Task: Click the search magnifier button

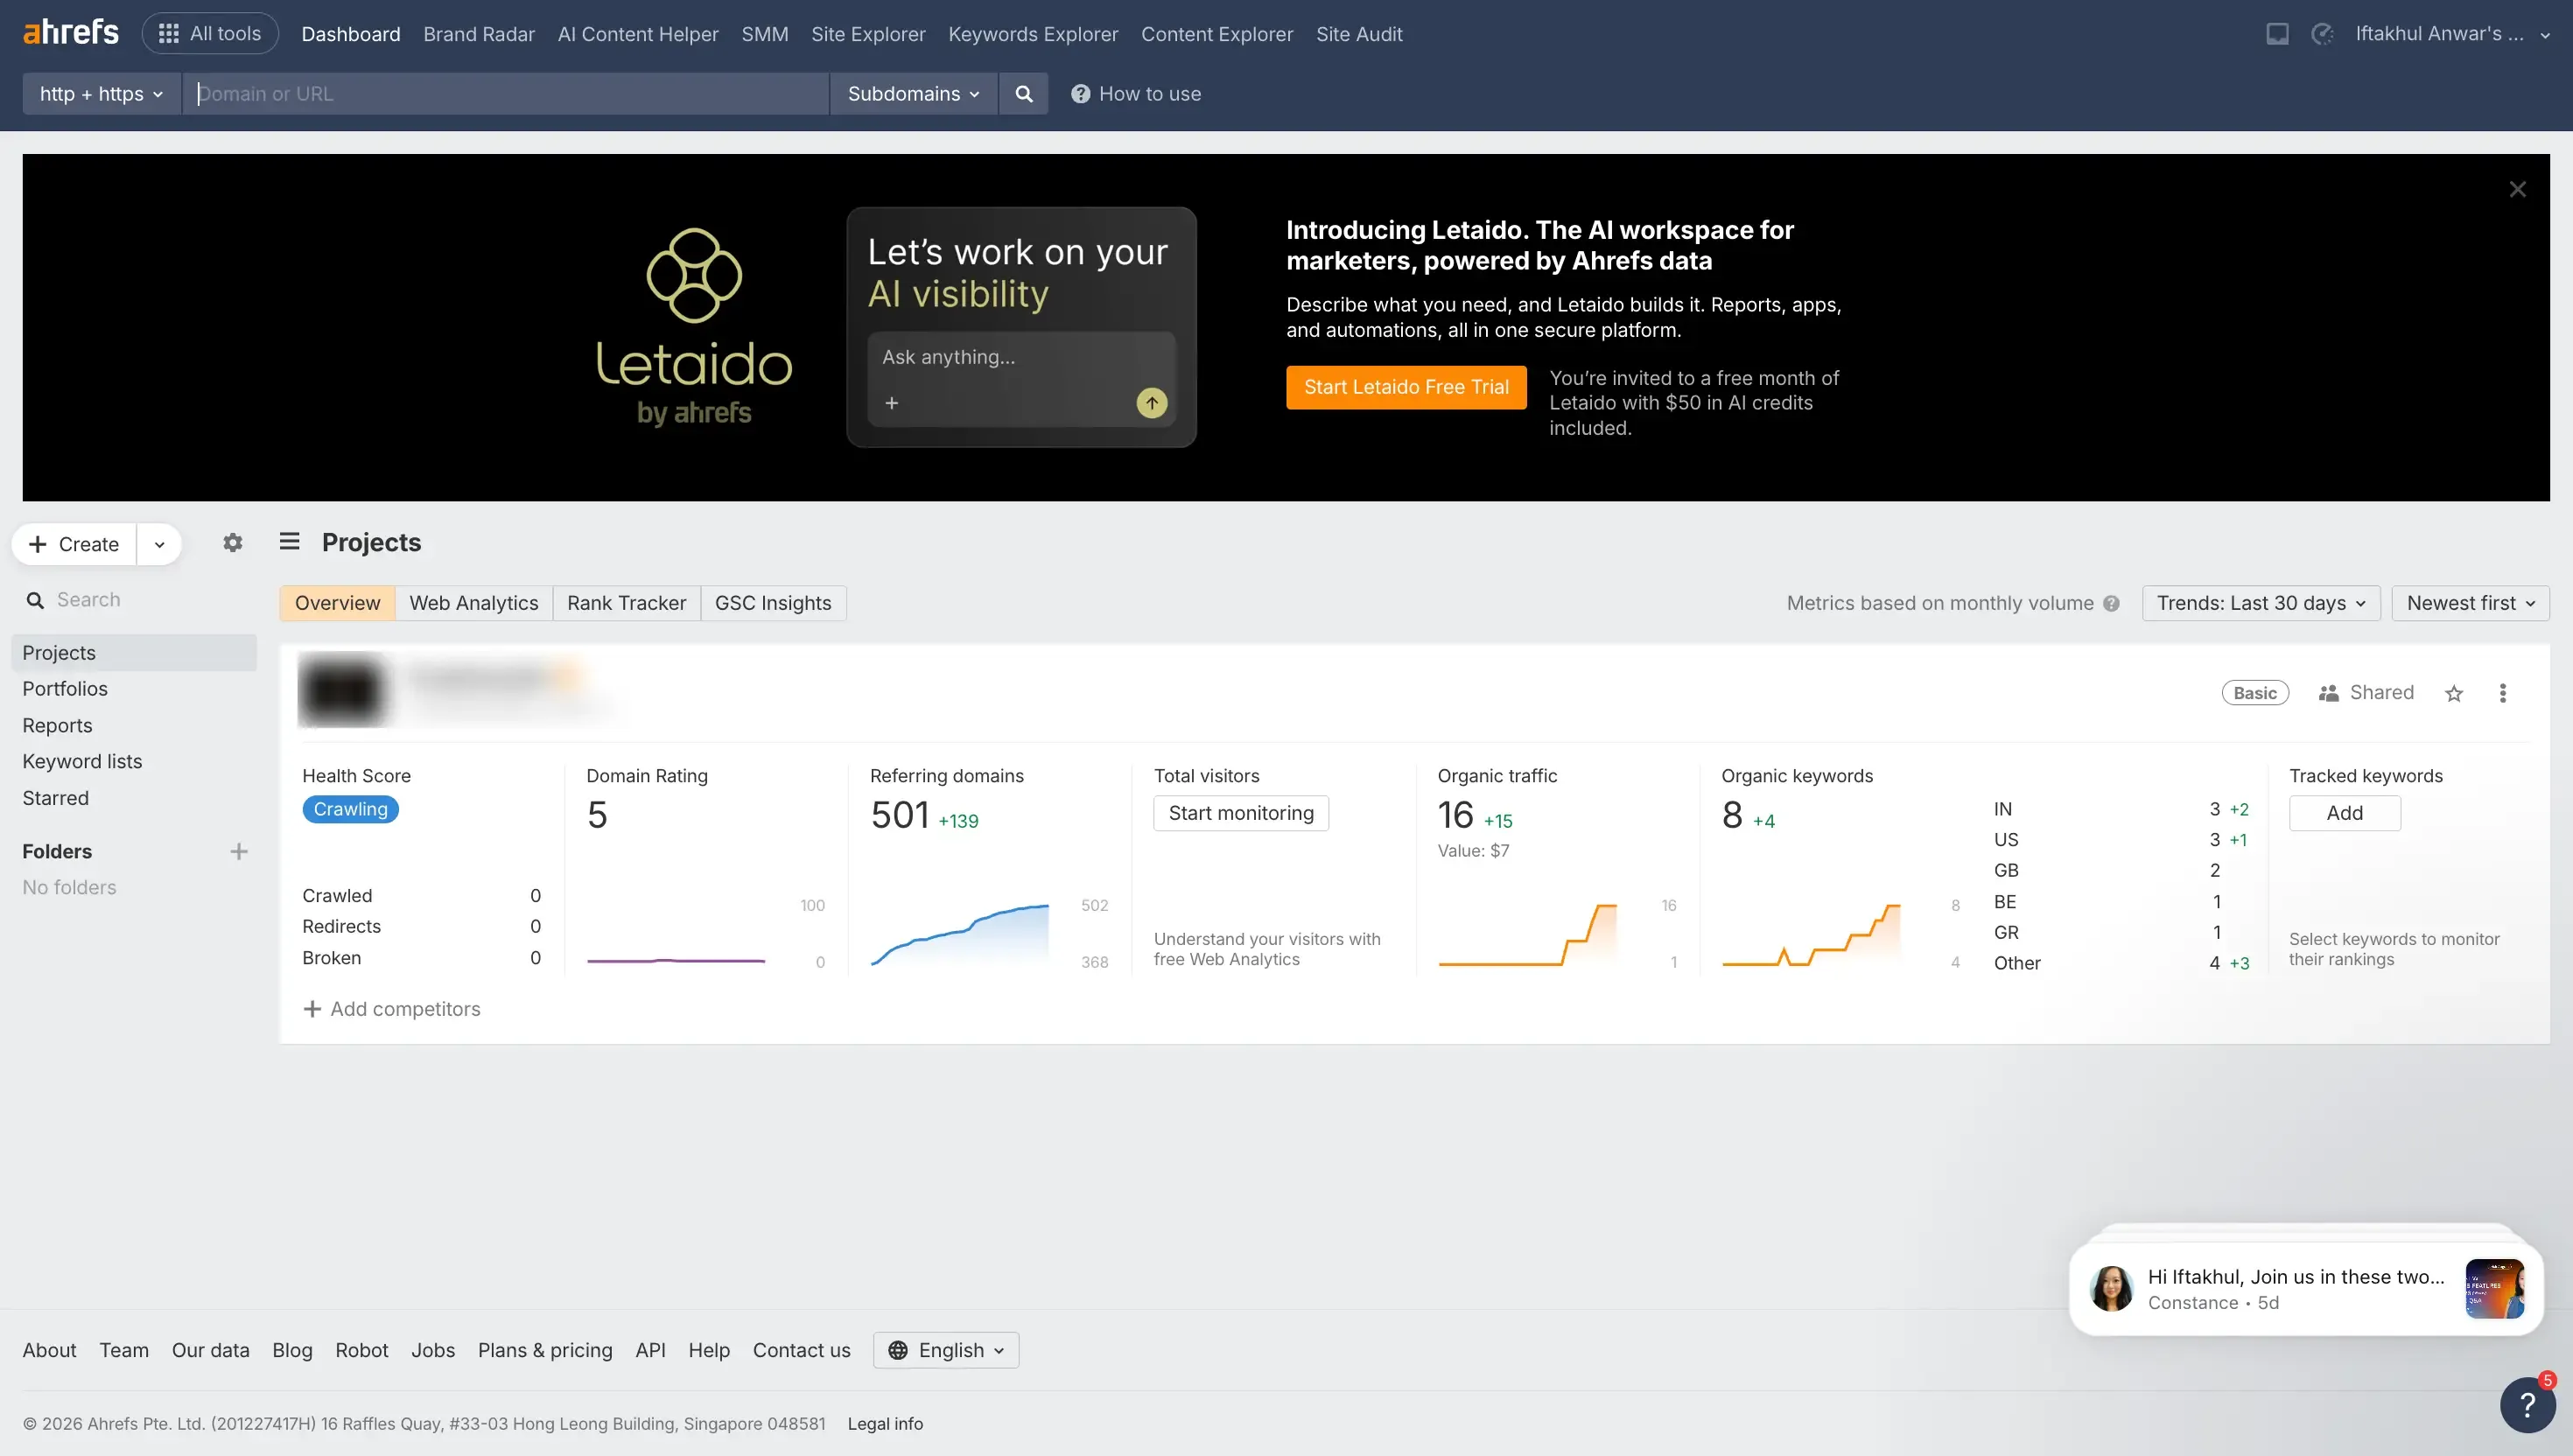Action: pos(1023,93)
